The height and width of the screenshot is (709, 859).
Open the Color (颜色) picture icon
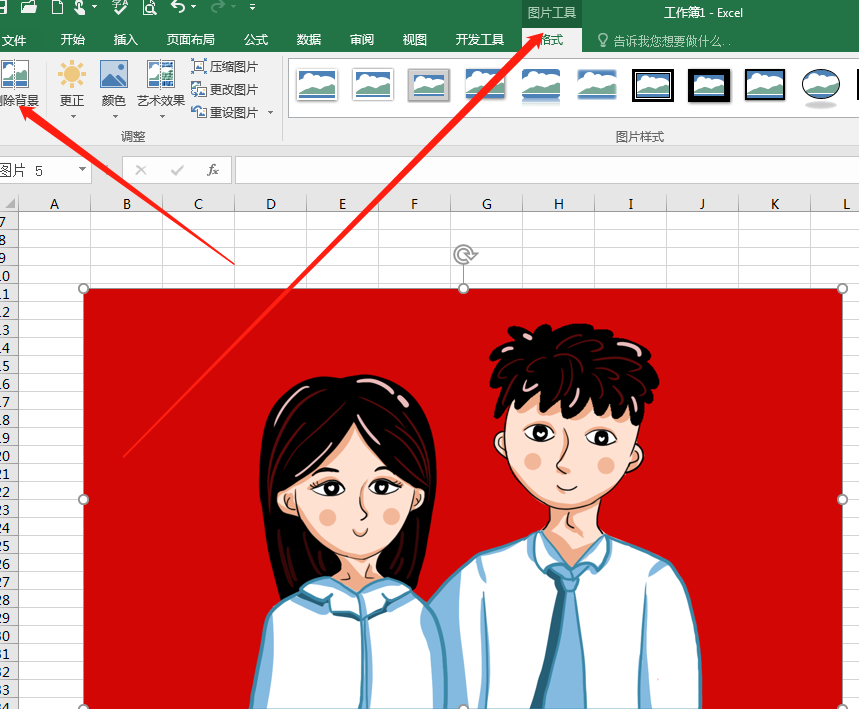click(114, 75)
